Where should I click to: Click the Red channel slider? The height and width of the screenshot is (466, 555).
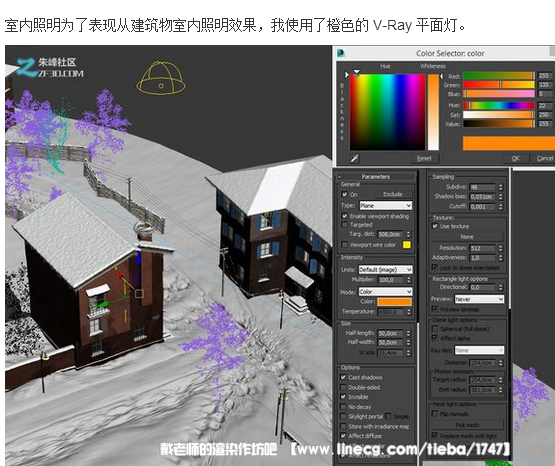(x=499, y=76)
